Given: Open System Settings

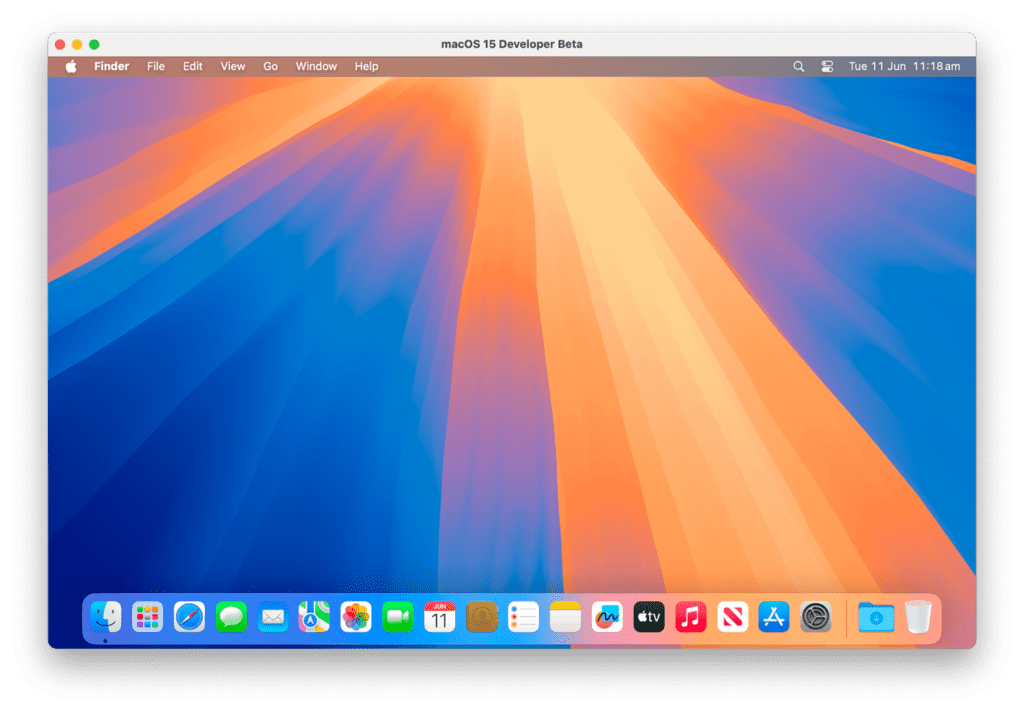Looking at the screenshot, I should [x=817, y=617].
